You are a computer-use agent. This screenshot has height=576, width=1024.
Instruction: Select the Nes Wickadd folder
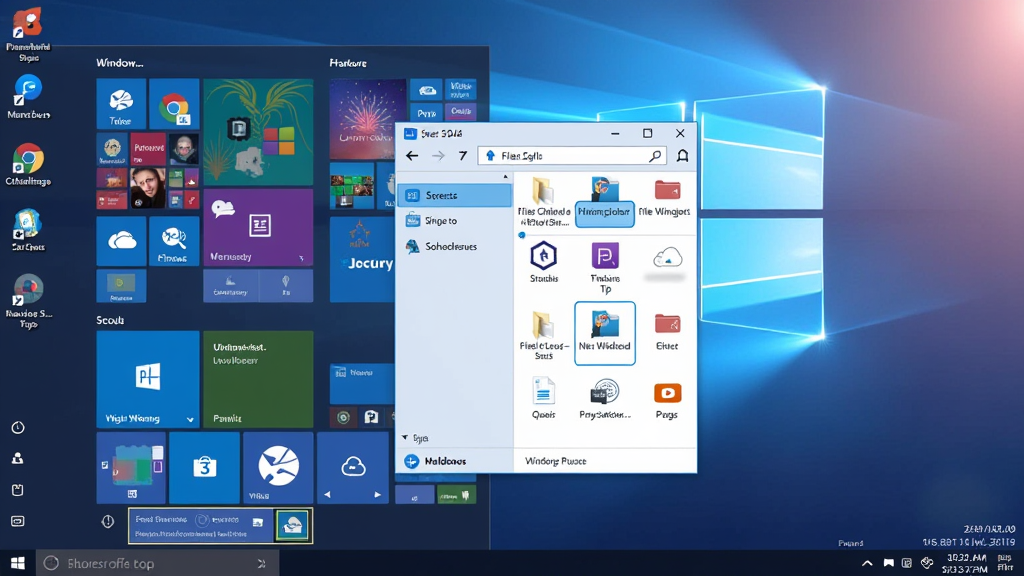(x=605, y=333)
